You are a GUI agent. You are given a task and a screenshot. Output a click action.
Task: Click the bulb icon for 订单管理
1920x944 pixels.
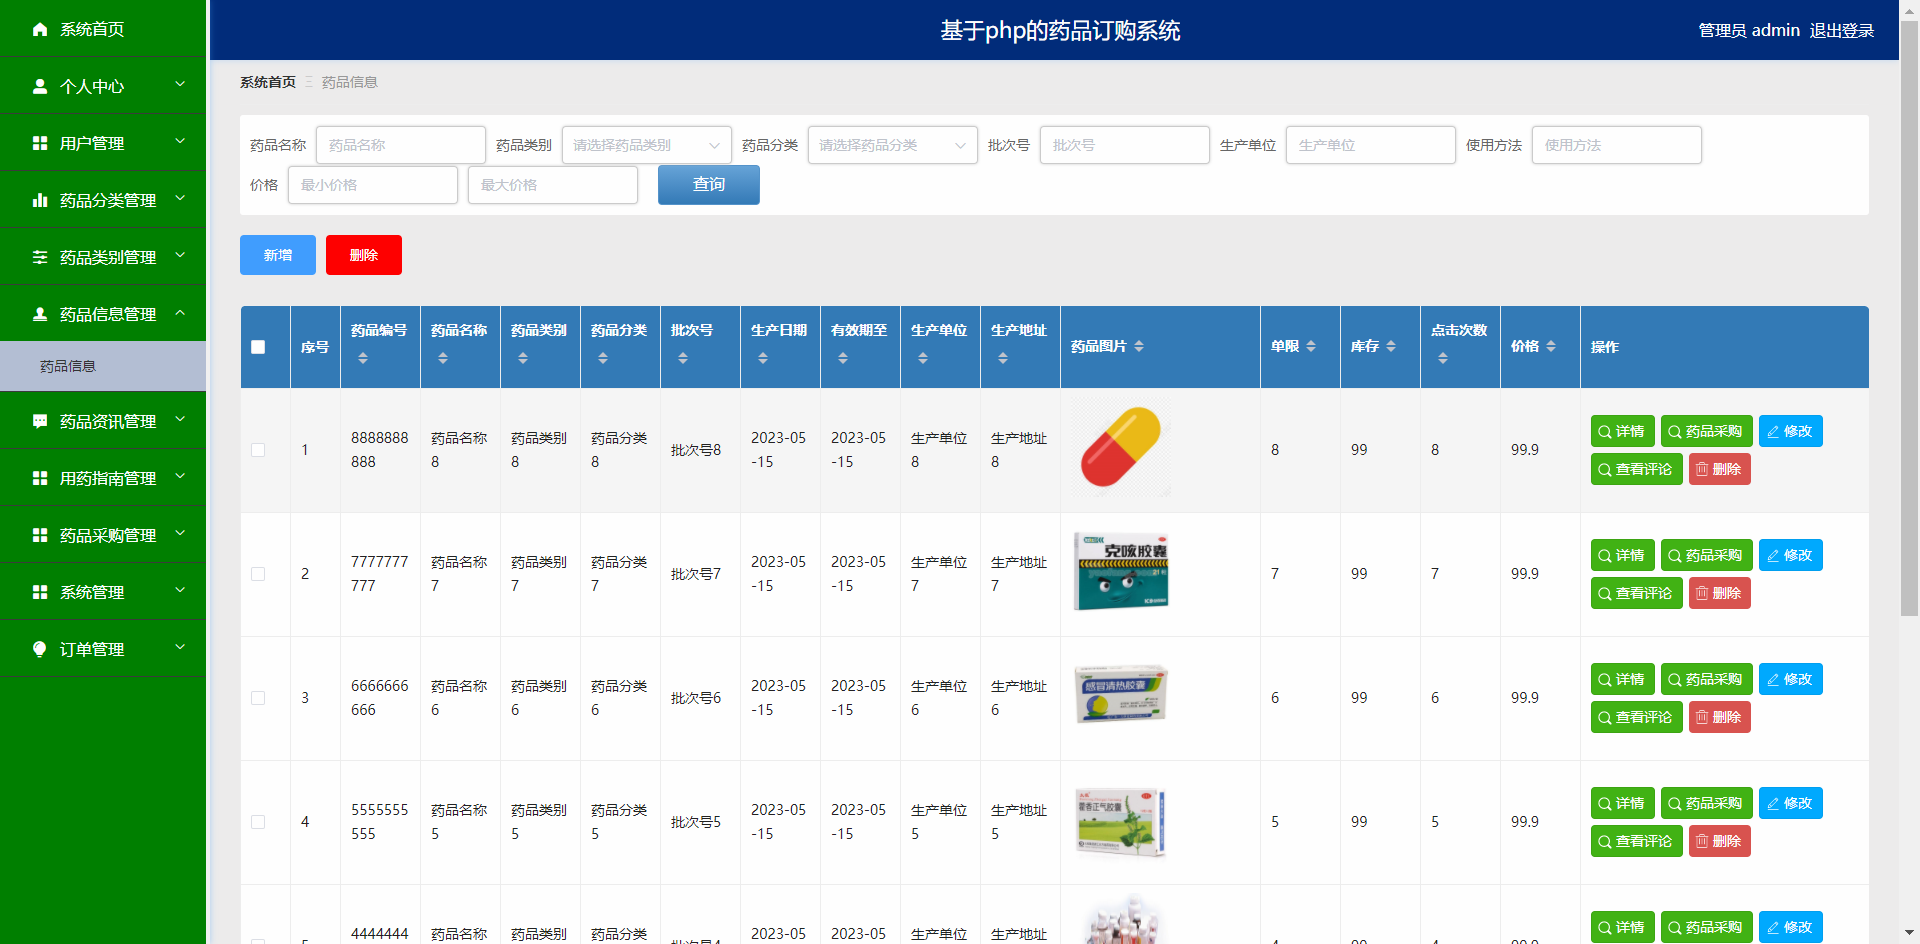tap(40, 649)
